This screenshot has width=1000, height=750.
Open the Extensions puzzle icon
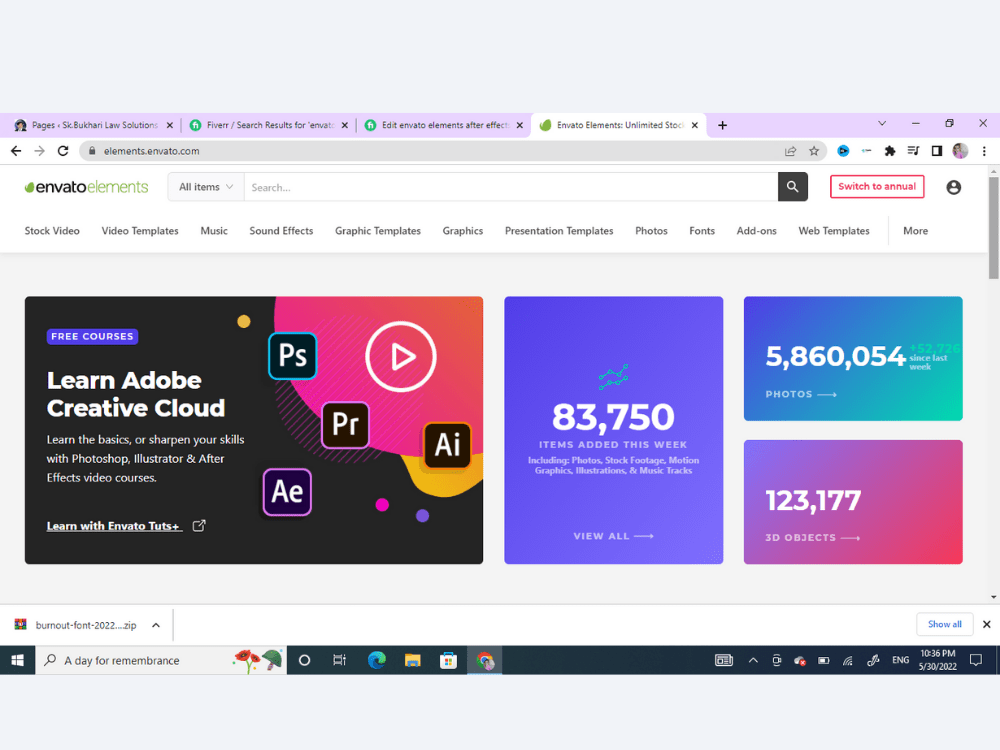point(890,151)
